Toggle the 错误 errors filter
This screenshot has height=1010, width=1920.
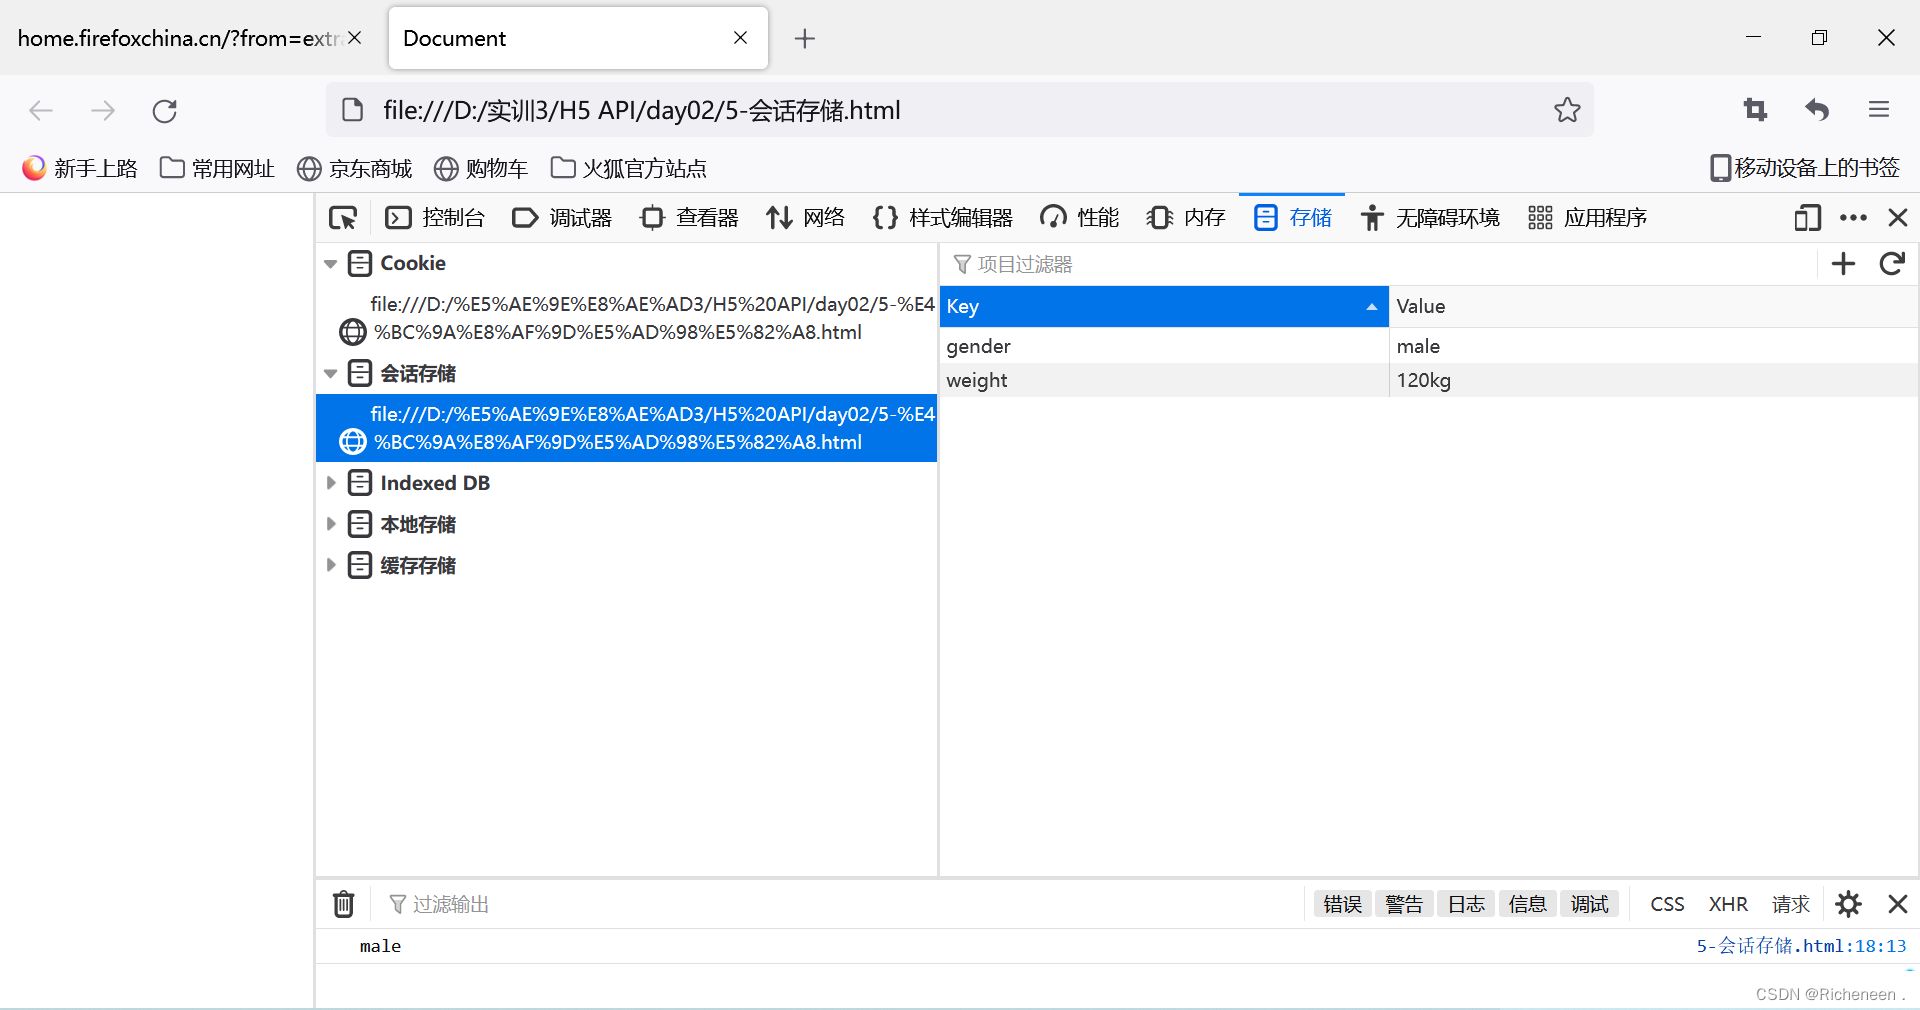pyautogui.click(x=1343, y=904)
